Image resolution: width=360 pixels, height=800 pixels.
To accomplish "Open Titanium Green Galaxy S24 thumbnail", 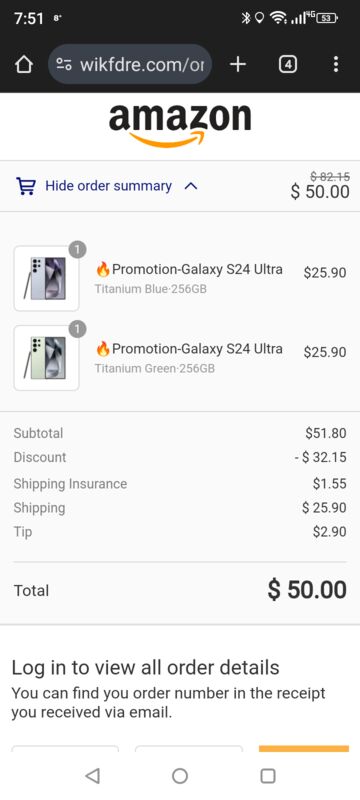I will pyautogui.click(x=46, y=358).
